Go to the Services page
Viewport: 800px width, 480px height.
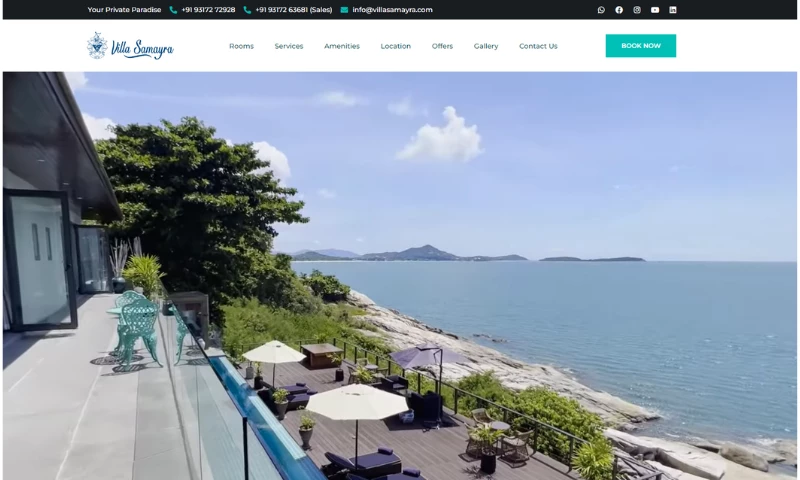pyautogui.click(x=289, y=46)
